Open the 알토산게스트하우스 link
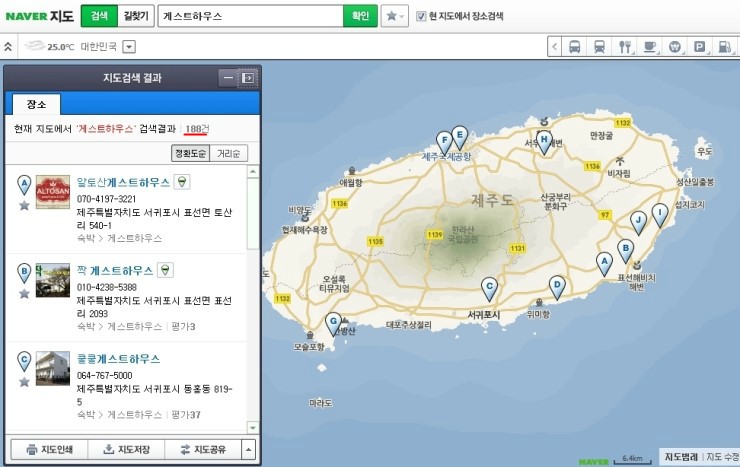Screen dimensions: 740x467 click(x=123, y=183)
